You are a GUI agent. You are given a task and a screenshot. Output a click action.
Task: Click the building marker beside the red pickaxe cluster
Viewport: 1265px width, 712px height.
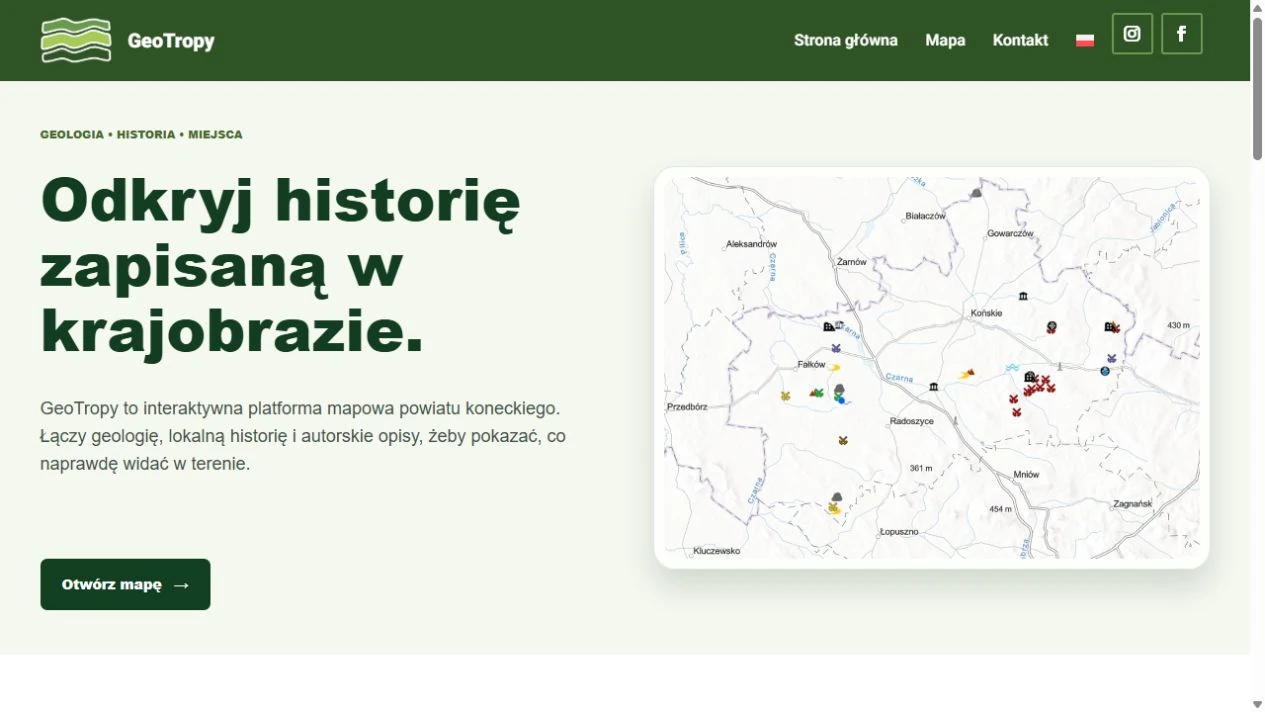[1029, 377]
